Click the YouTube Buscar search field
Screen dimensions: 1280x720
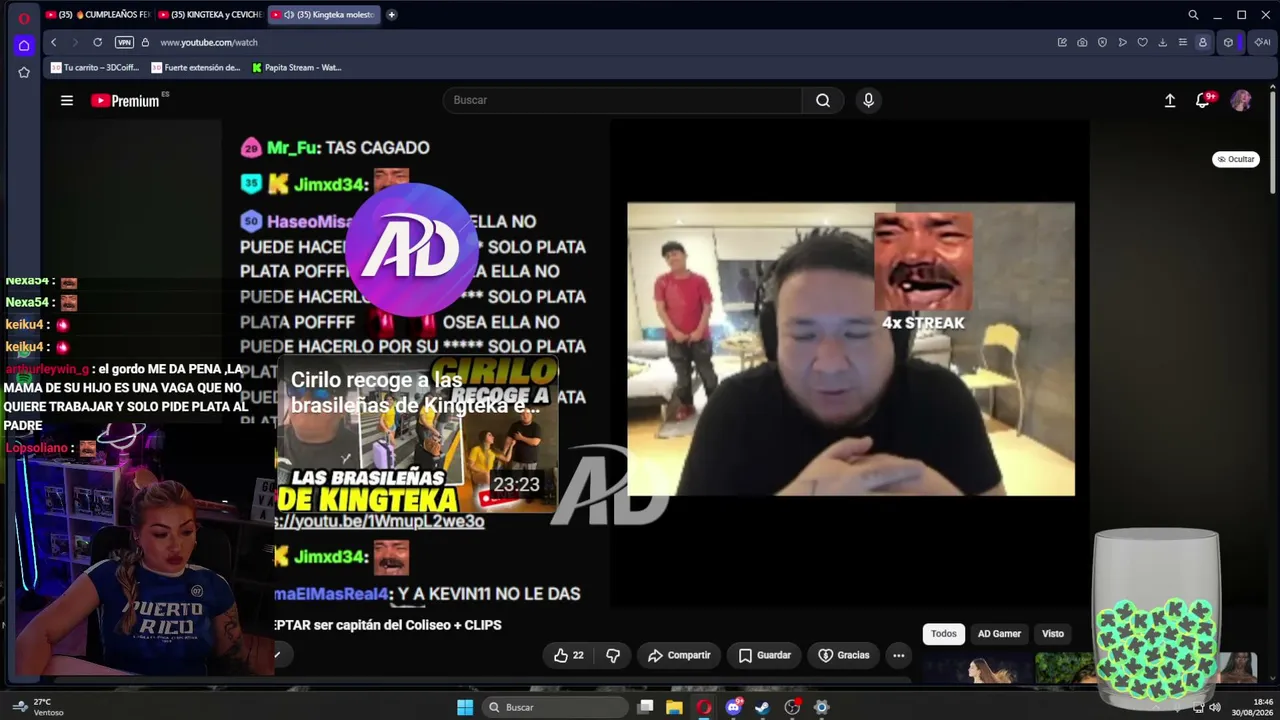pos(622,100)
